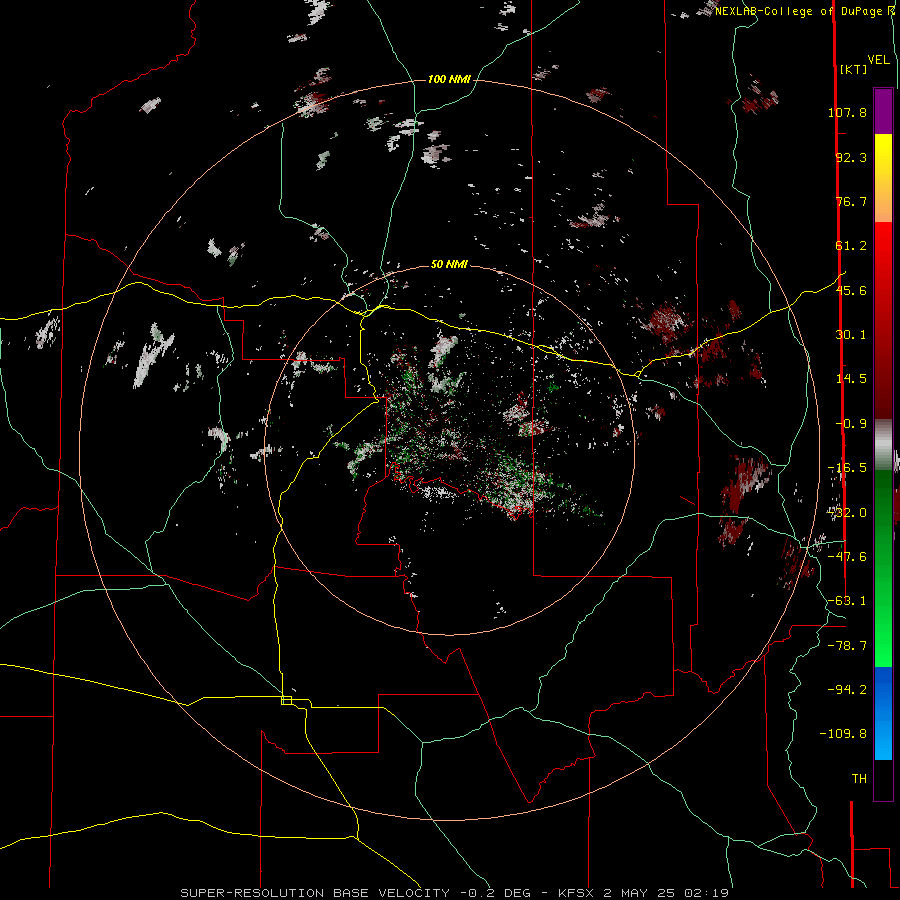Click the 76.7 velocity scale value
Screen dimensions: 900x900
[x=851, y=201]
